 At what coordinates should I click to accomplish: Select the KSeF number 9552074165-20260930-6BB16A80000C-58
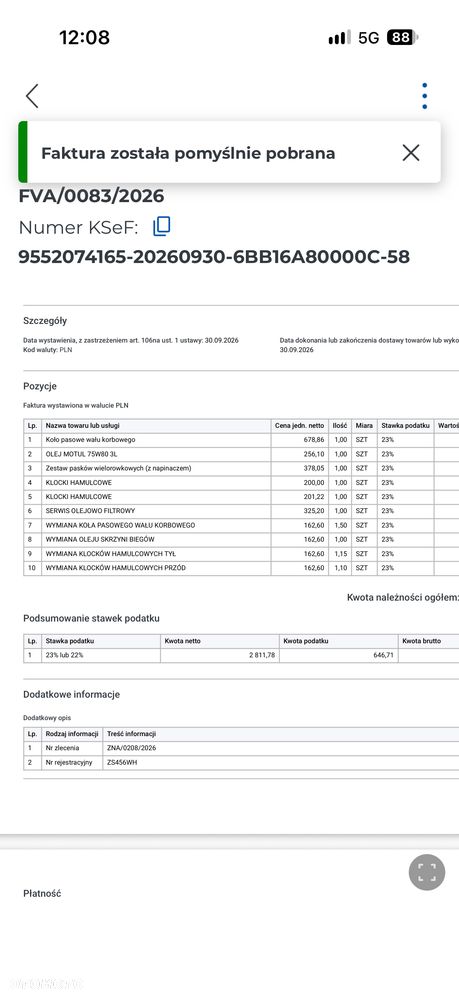(x=214, y=257)
